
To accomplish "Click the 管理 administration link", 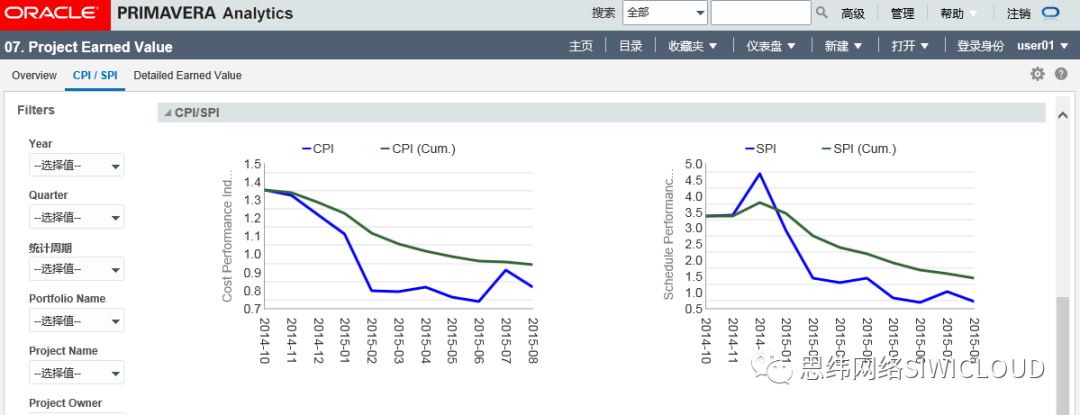I will click(902, 13).
